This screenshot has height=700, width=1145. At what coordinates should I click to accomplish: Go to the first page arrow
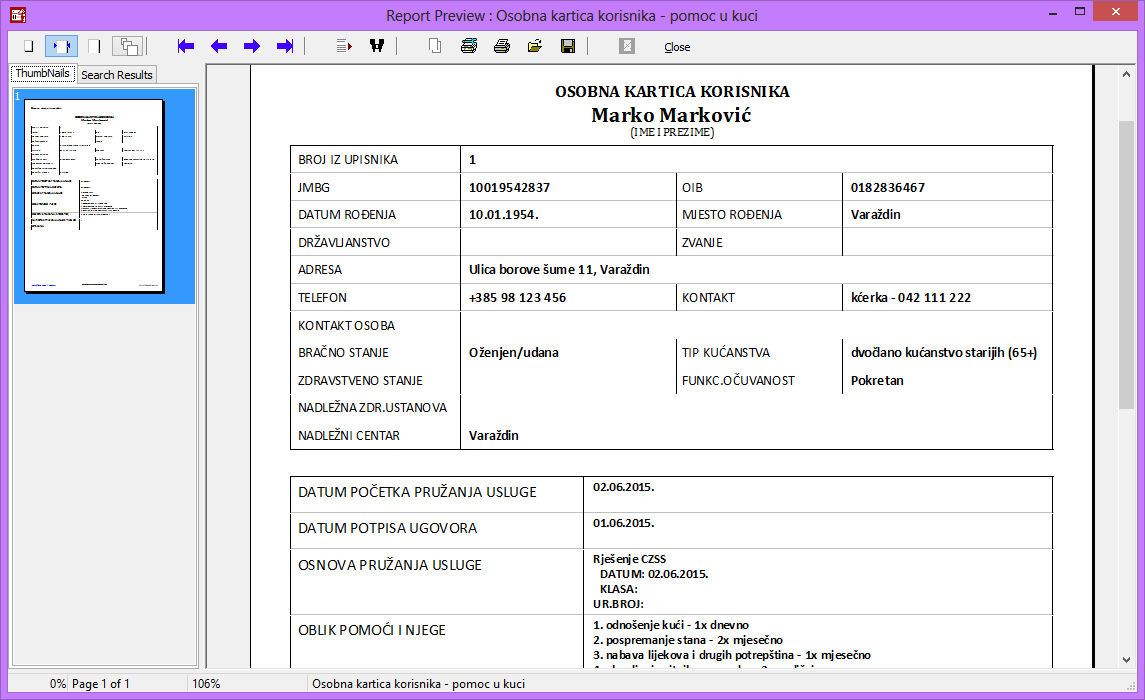pos(185,46)
